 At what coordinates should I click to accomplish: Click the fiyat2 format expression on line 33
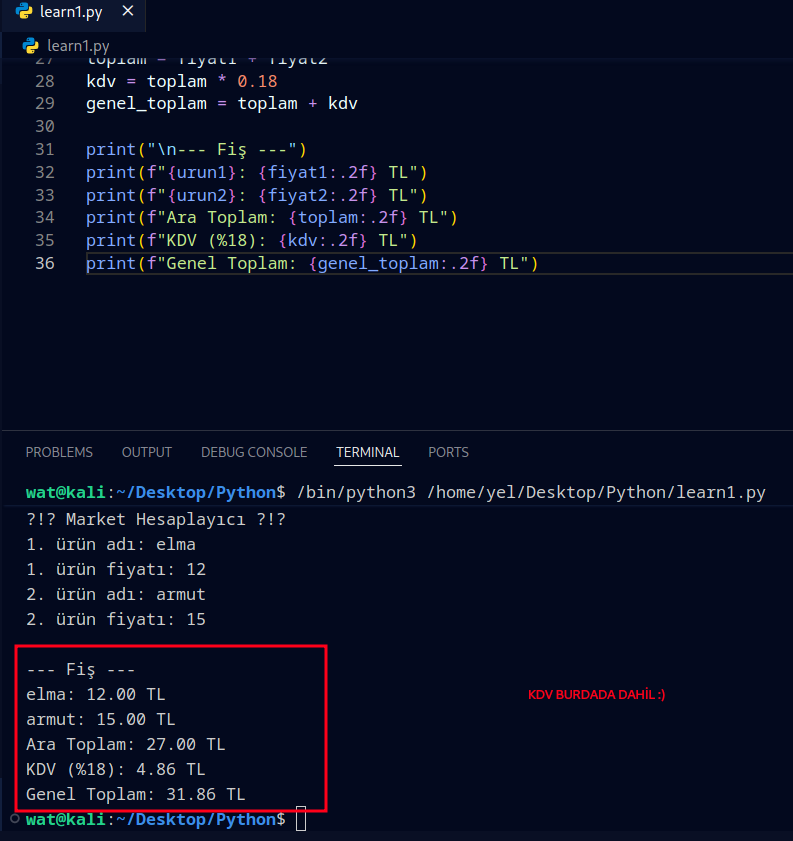317,195
